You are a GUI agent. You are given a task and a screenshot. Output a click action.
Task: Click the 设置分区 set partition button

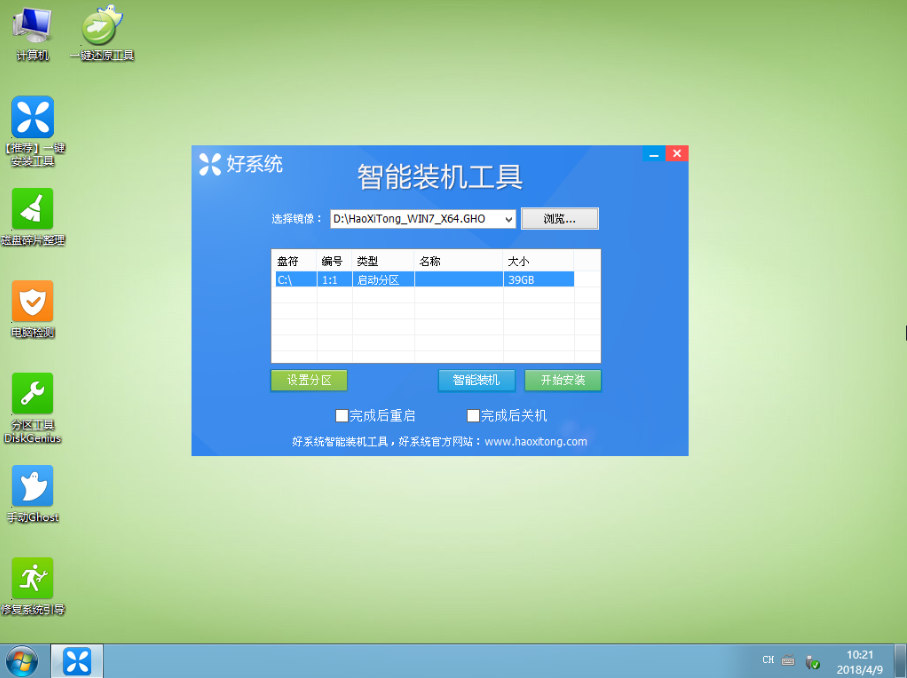(x=307, y=380)
